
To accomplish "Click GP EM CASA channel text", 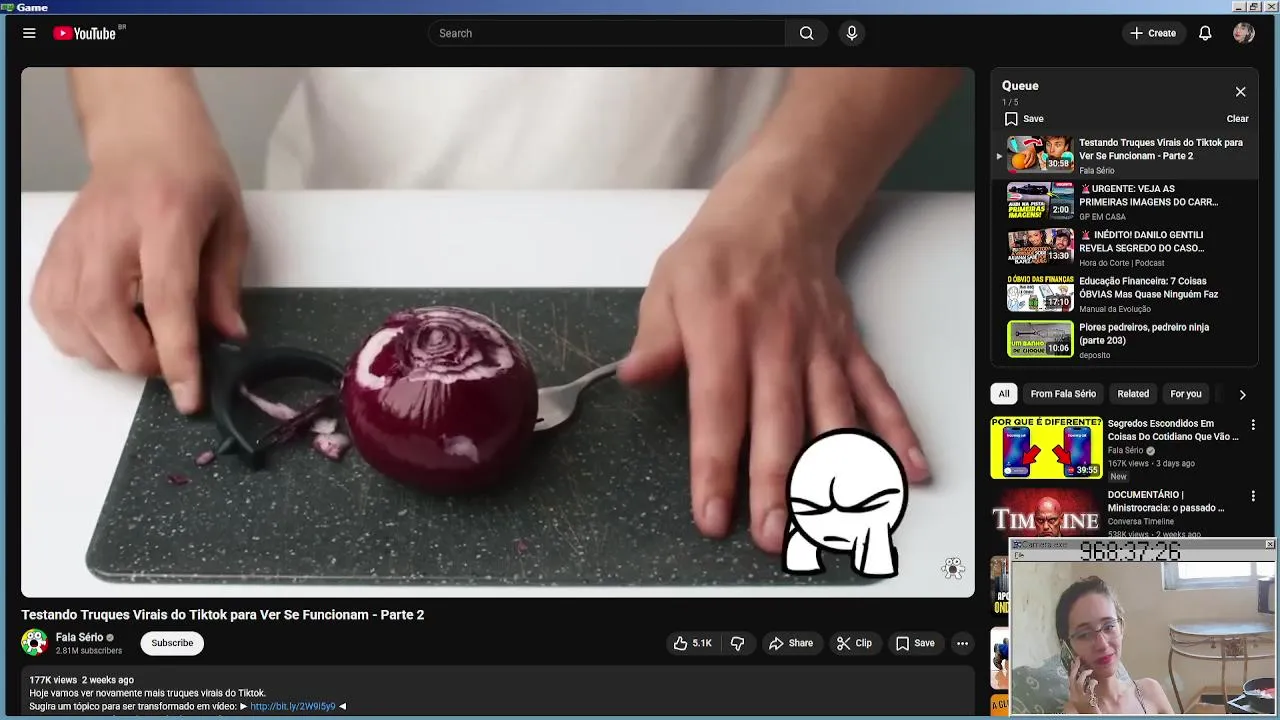I will pyautogui.click(x=1102, y=217).
